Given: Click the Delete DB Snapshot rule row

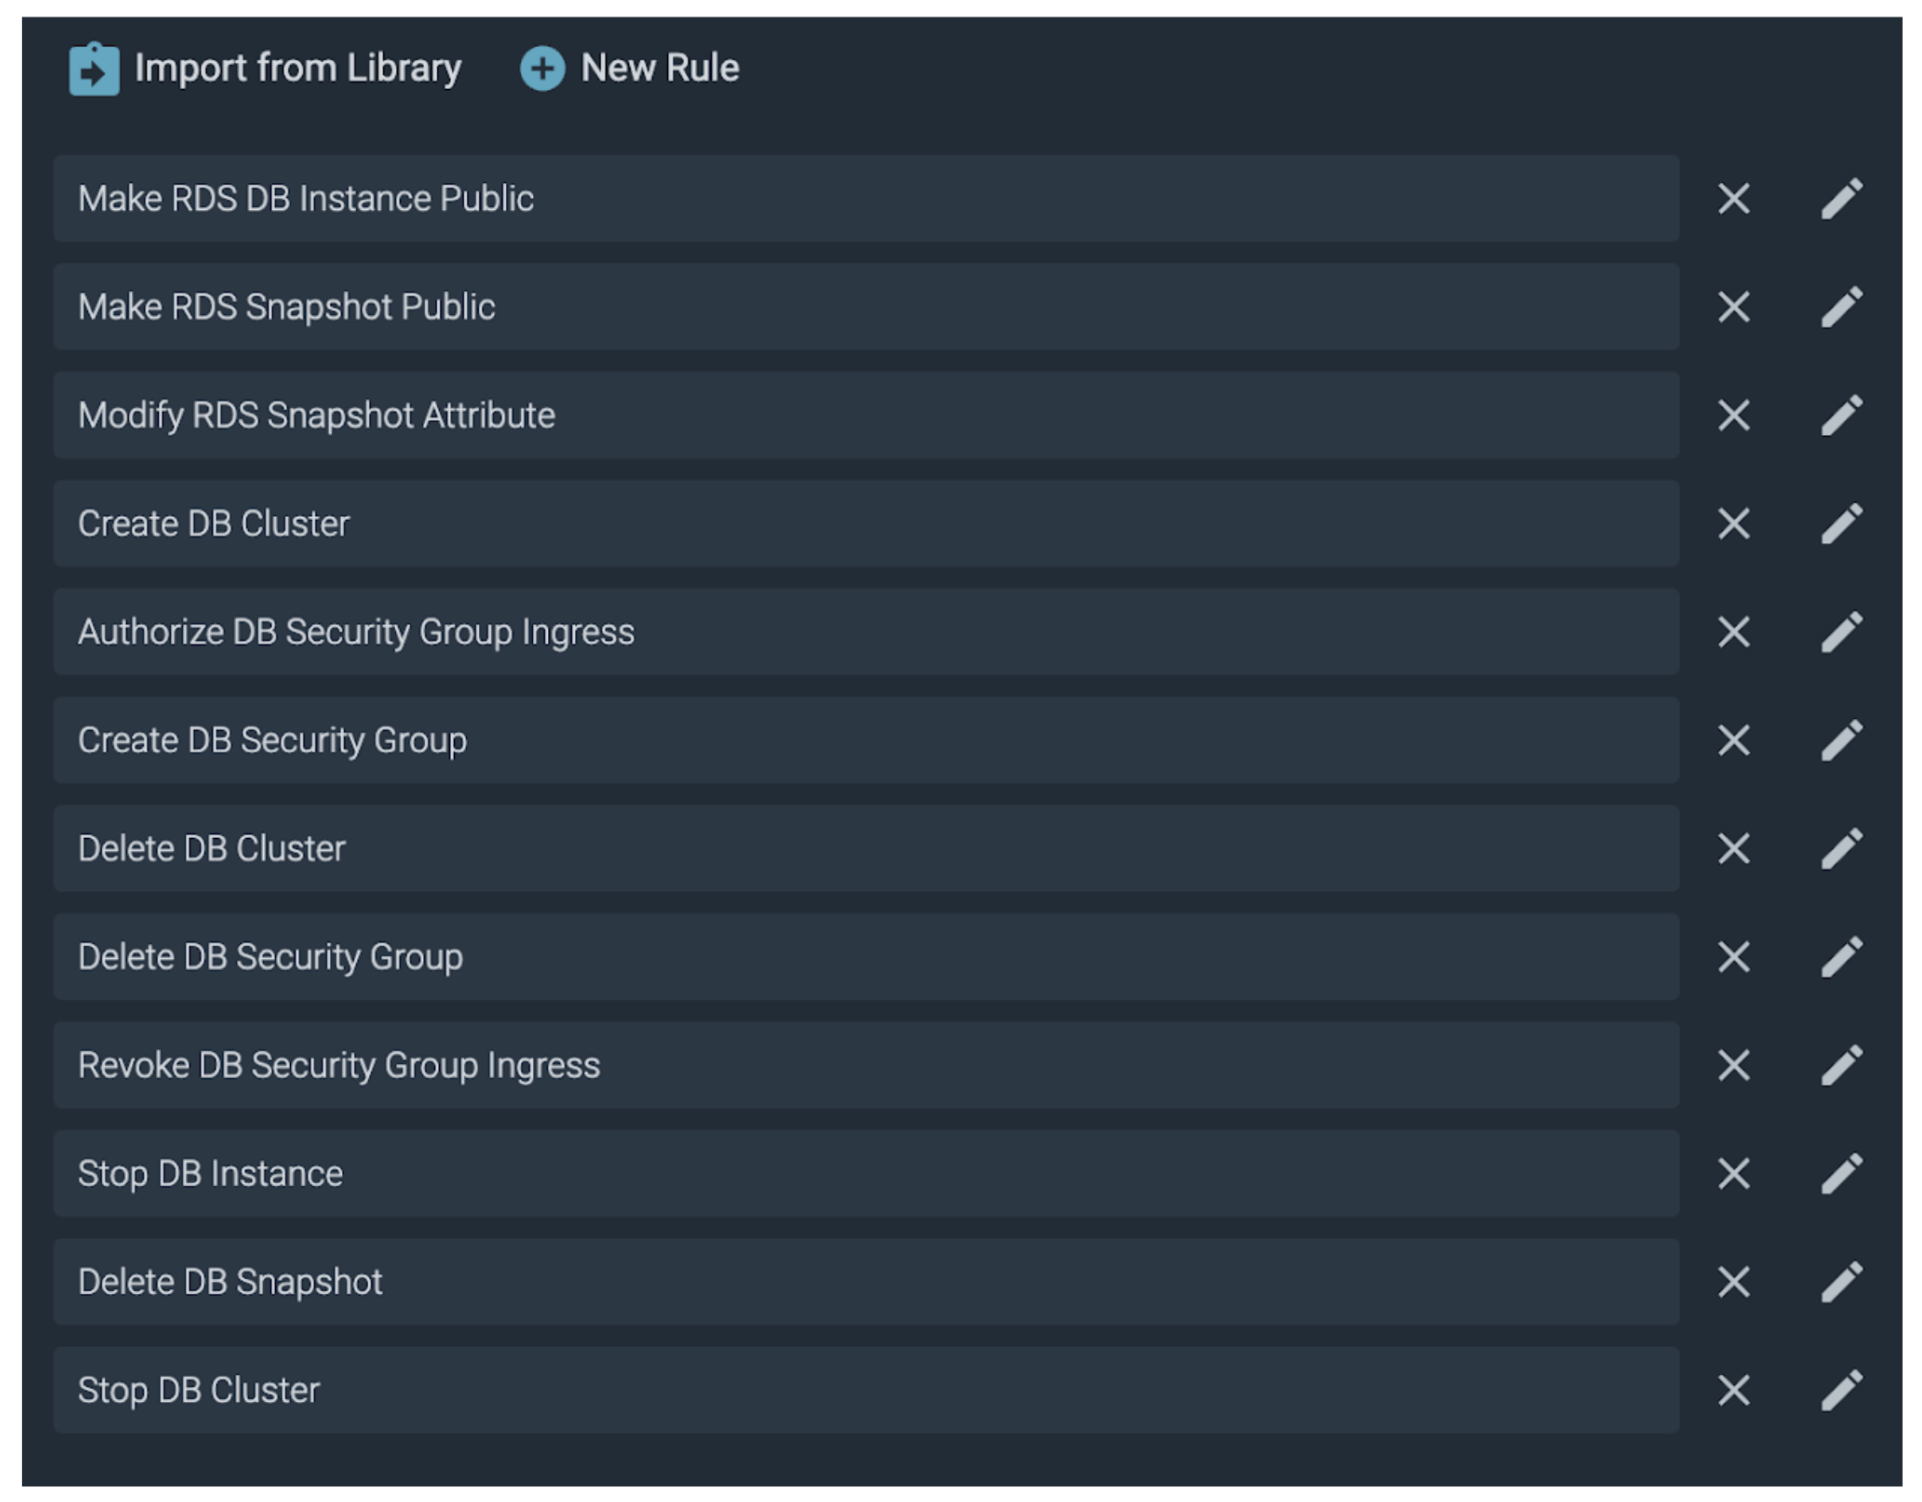Looking at the screenshot, I should click(865, 1282).
